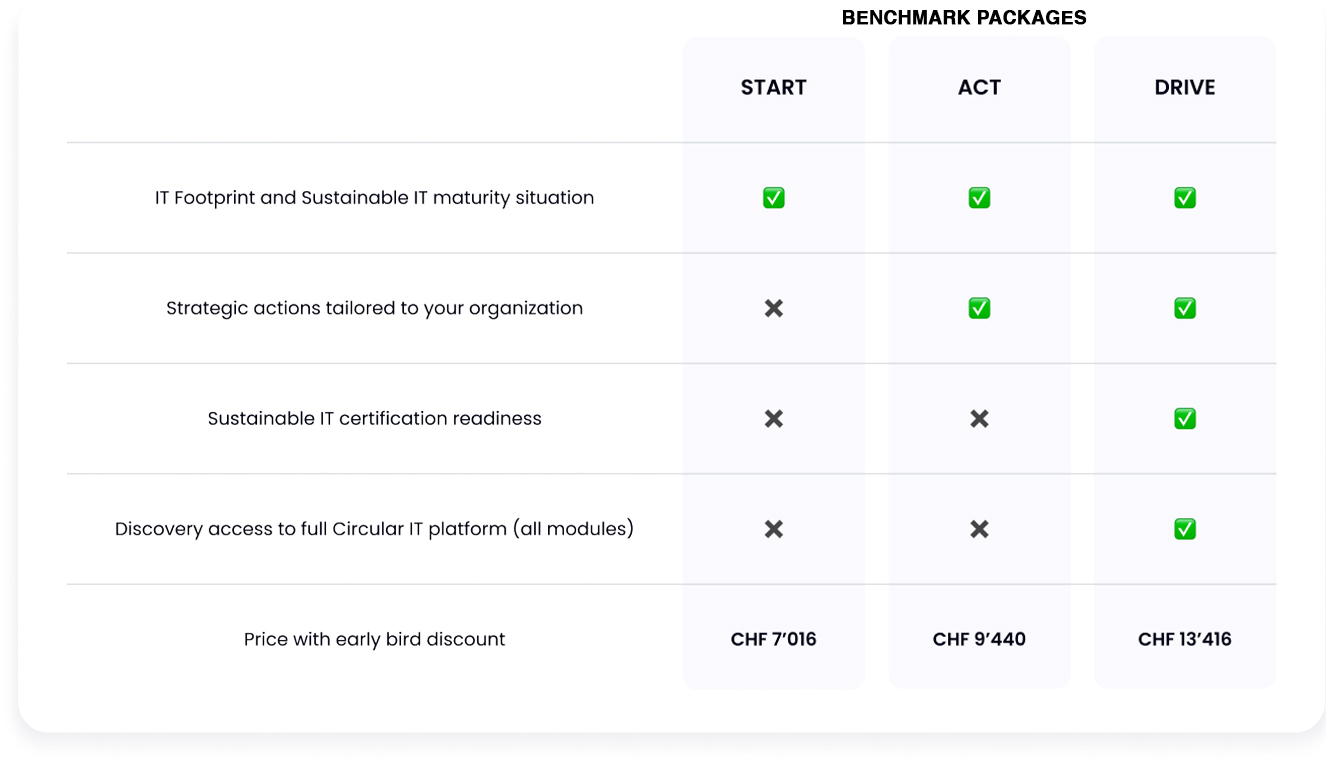
Task: Select the ACT package header
Action: (979, 88)
